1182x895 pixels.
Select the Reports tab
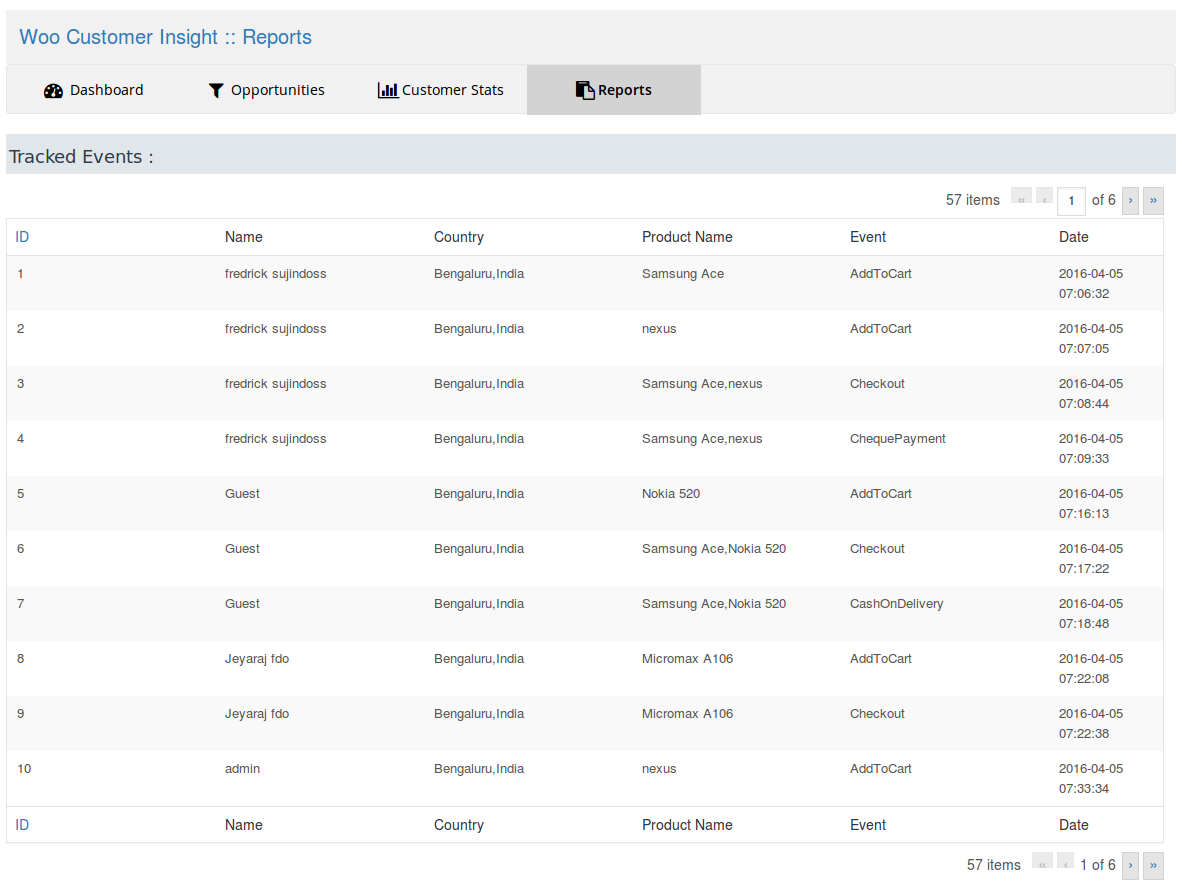click(613, 90)
